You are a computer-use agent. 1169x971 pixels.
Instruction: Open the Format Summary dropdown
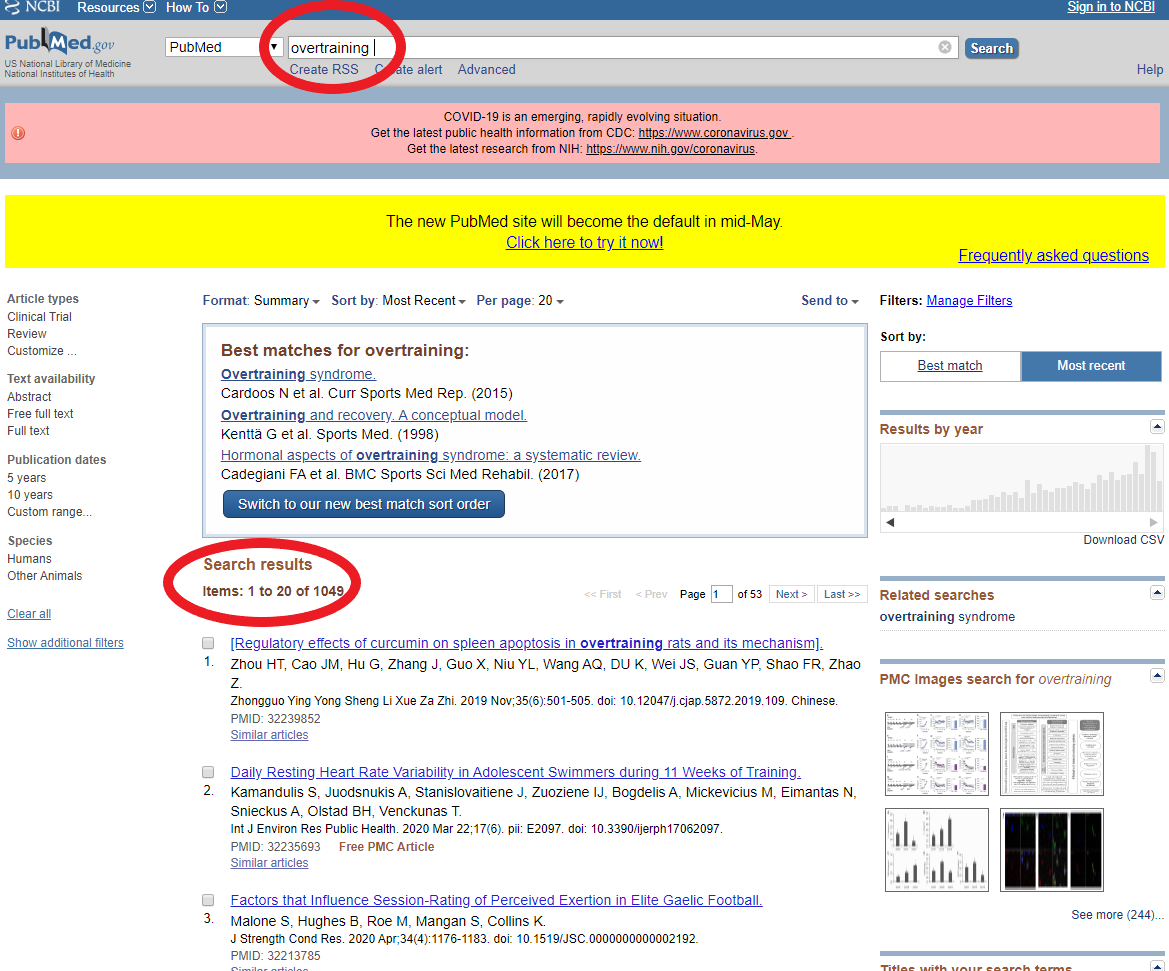point(261,301)
